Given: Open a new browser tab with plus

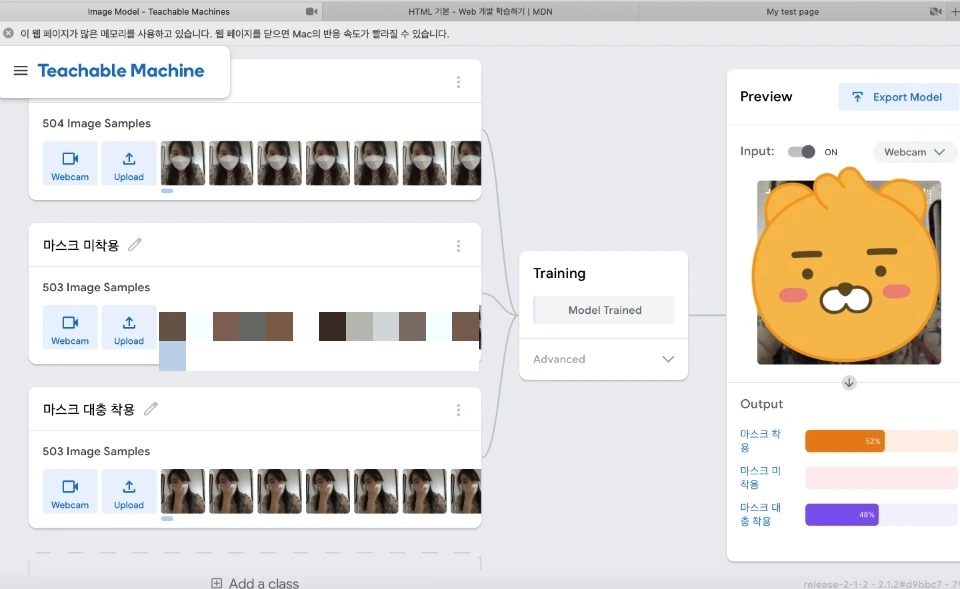Looking at the screenshot, I should pos(954,12).
